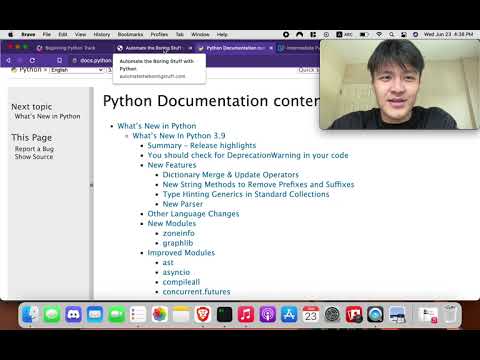Open the File menu
Viewport: 480px width, 360px height.
pyautogui.click(x=47, y=34)
